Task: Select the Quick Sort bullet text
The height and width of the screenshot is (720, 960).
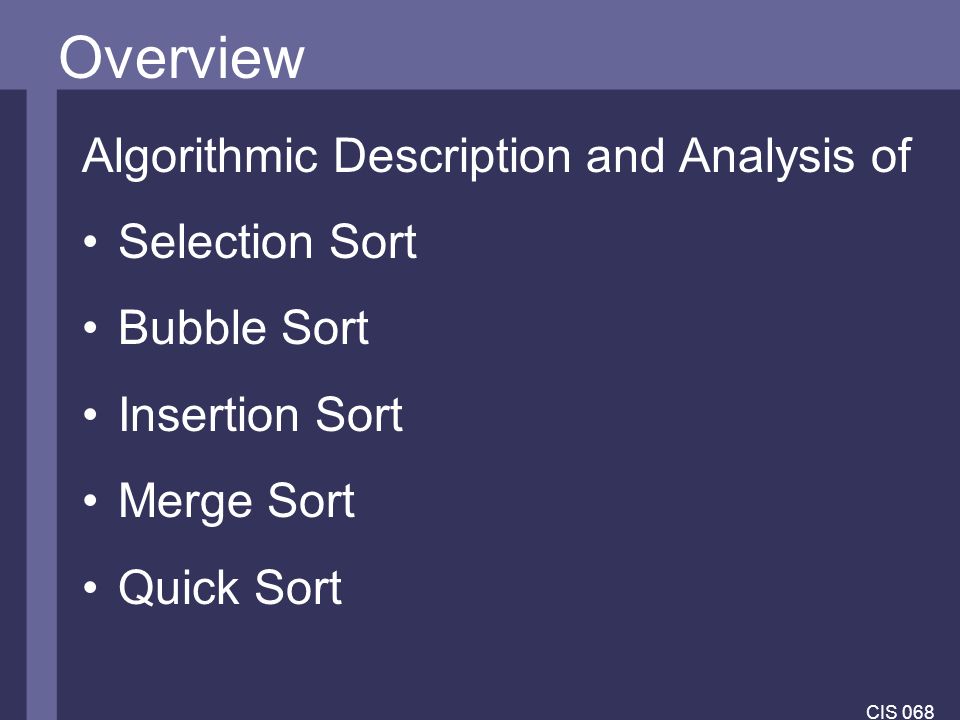Action: point(230,588)
